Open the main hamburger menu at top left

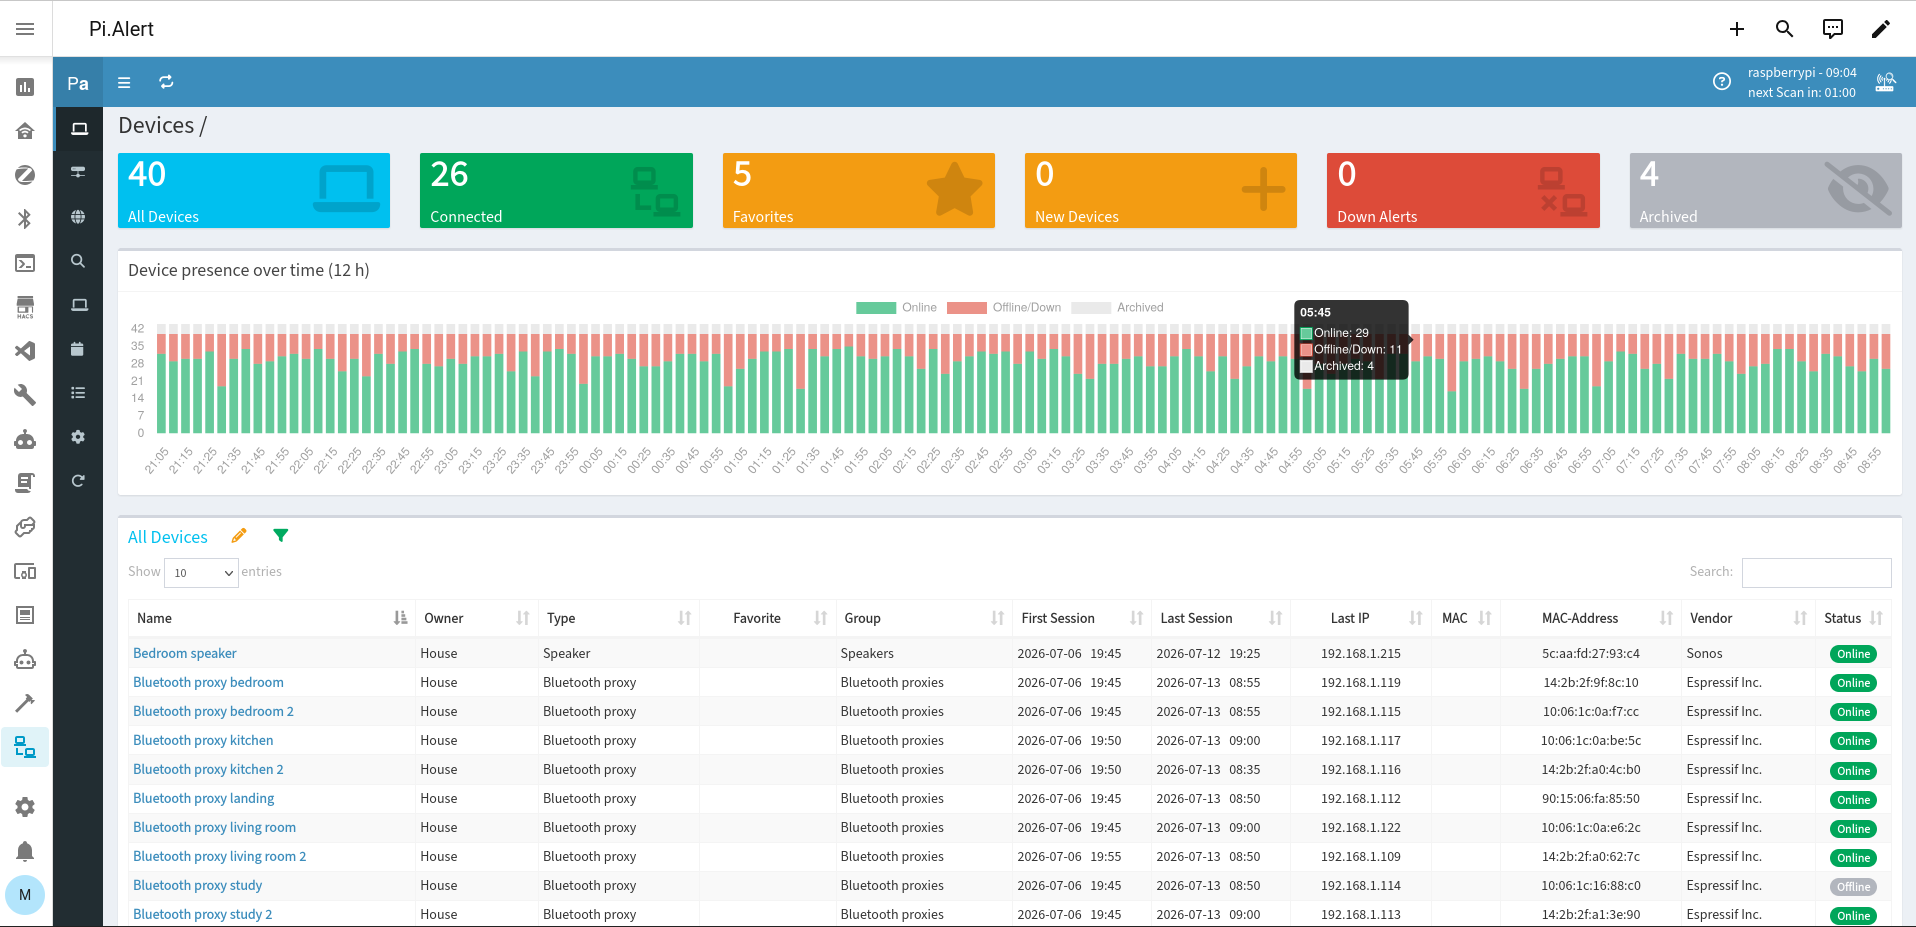[x=25, y=29]
